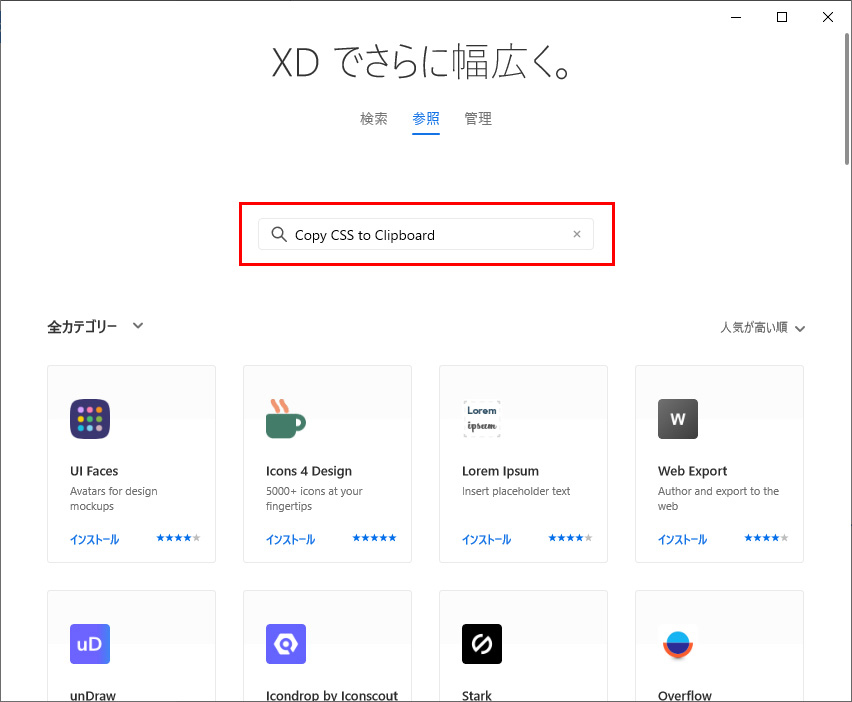The image size is (852, 702).
Task: Click the Stark plugin icon
Action: tap(482, 644)
